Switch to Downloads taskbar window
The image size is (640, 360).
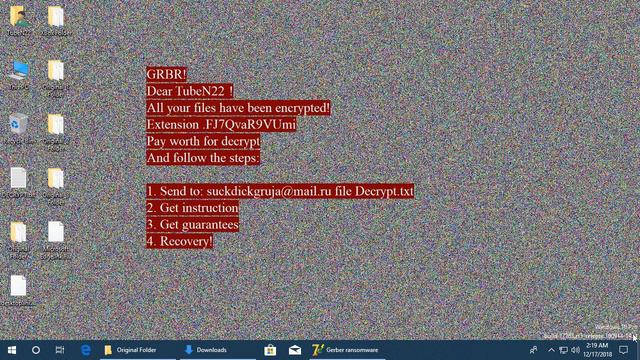pos(218,350)
